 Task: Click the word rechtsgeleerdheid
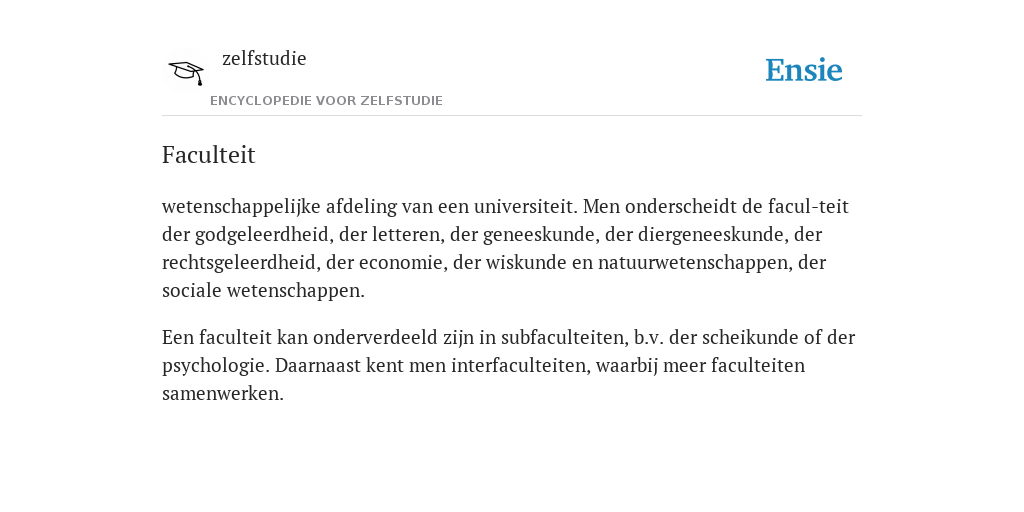coord(240,263)
